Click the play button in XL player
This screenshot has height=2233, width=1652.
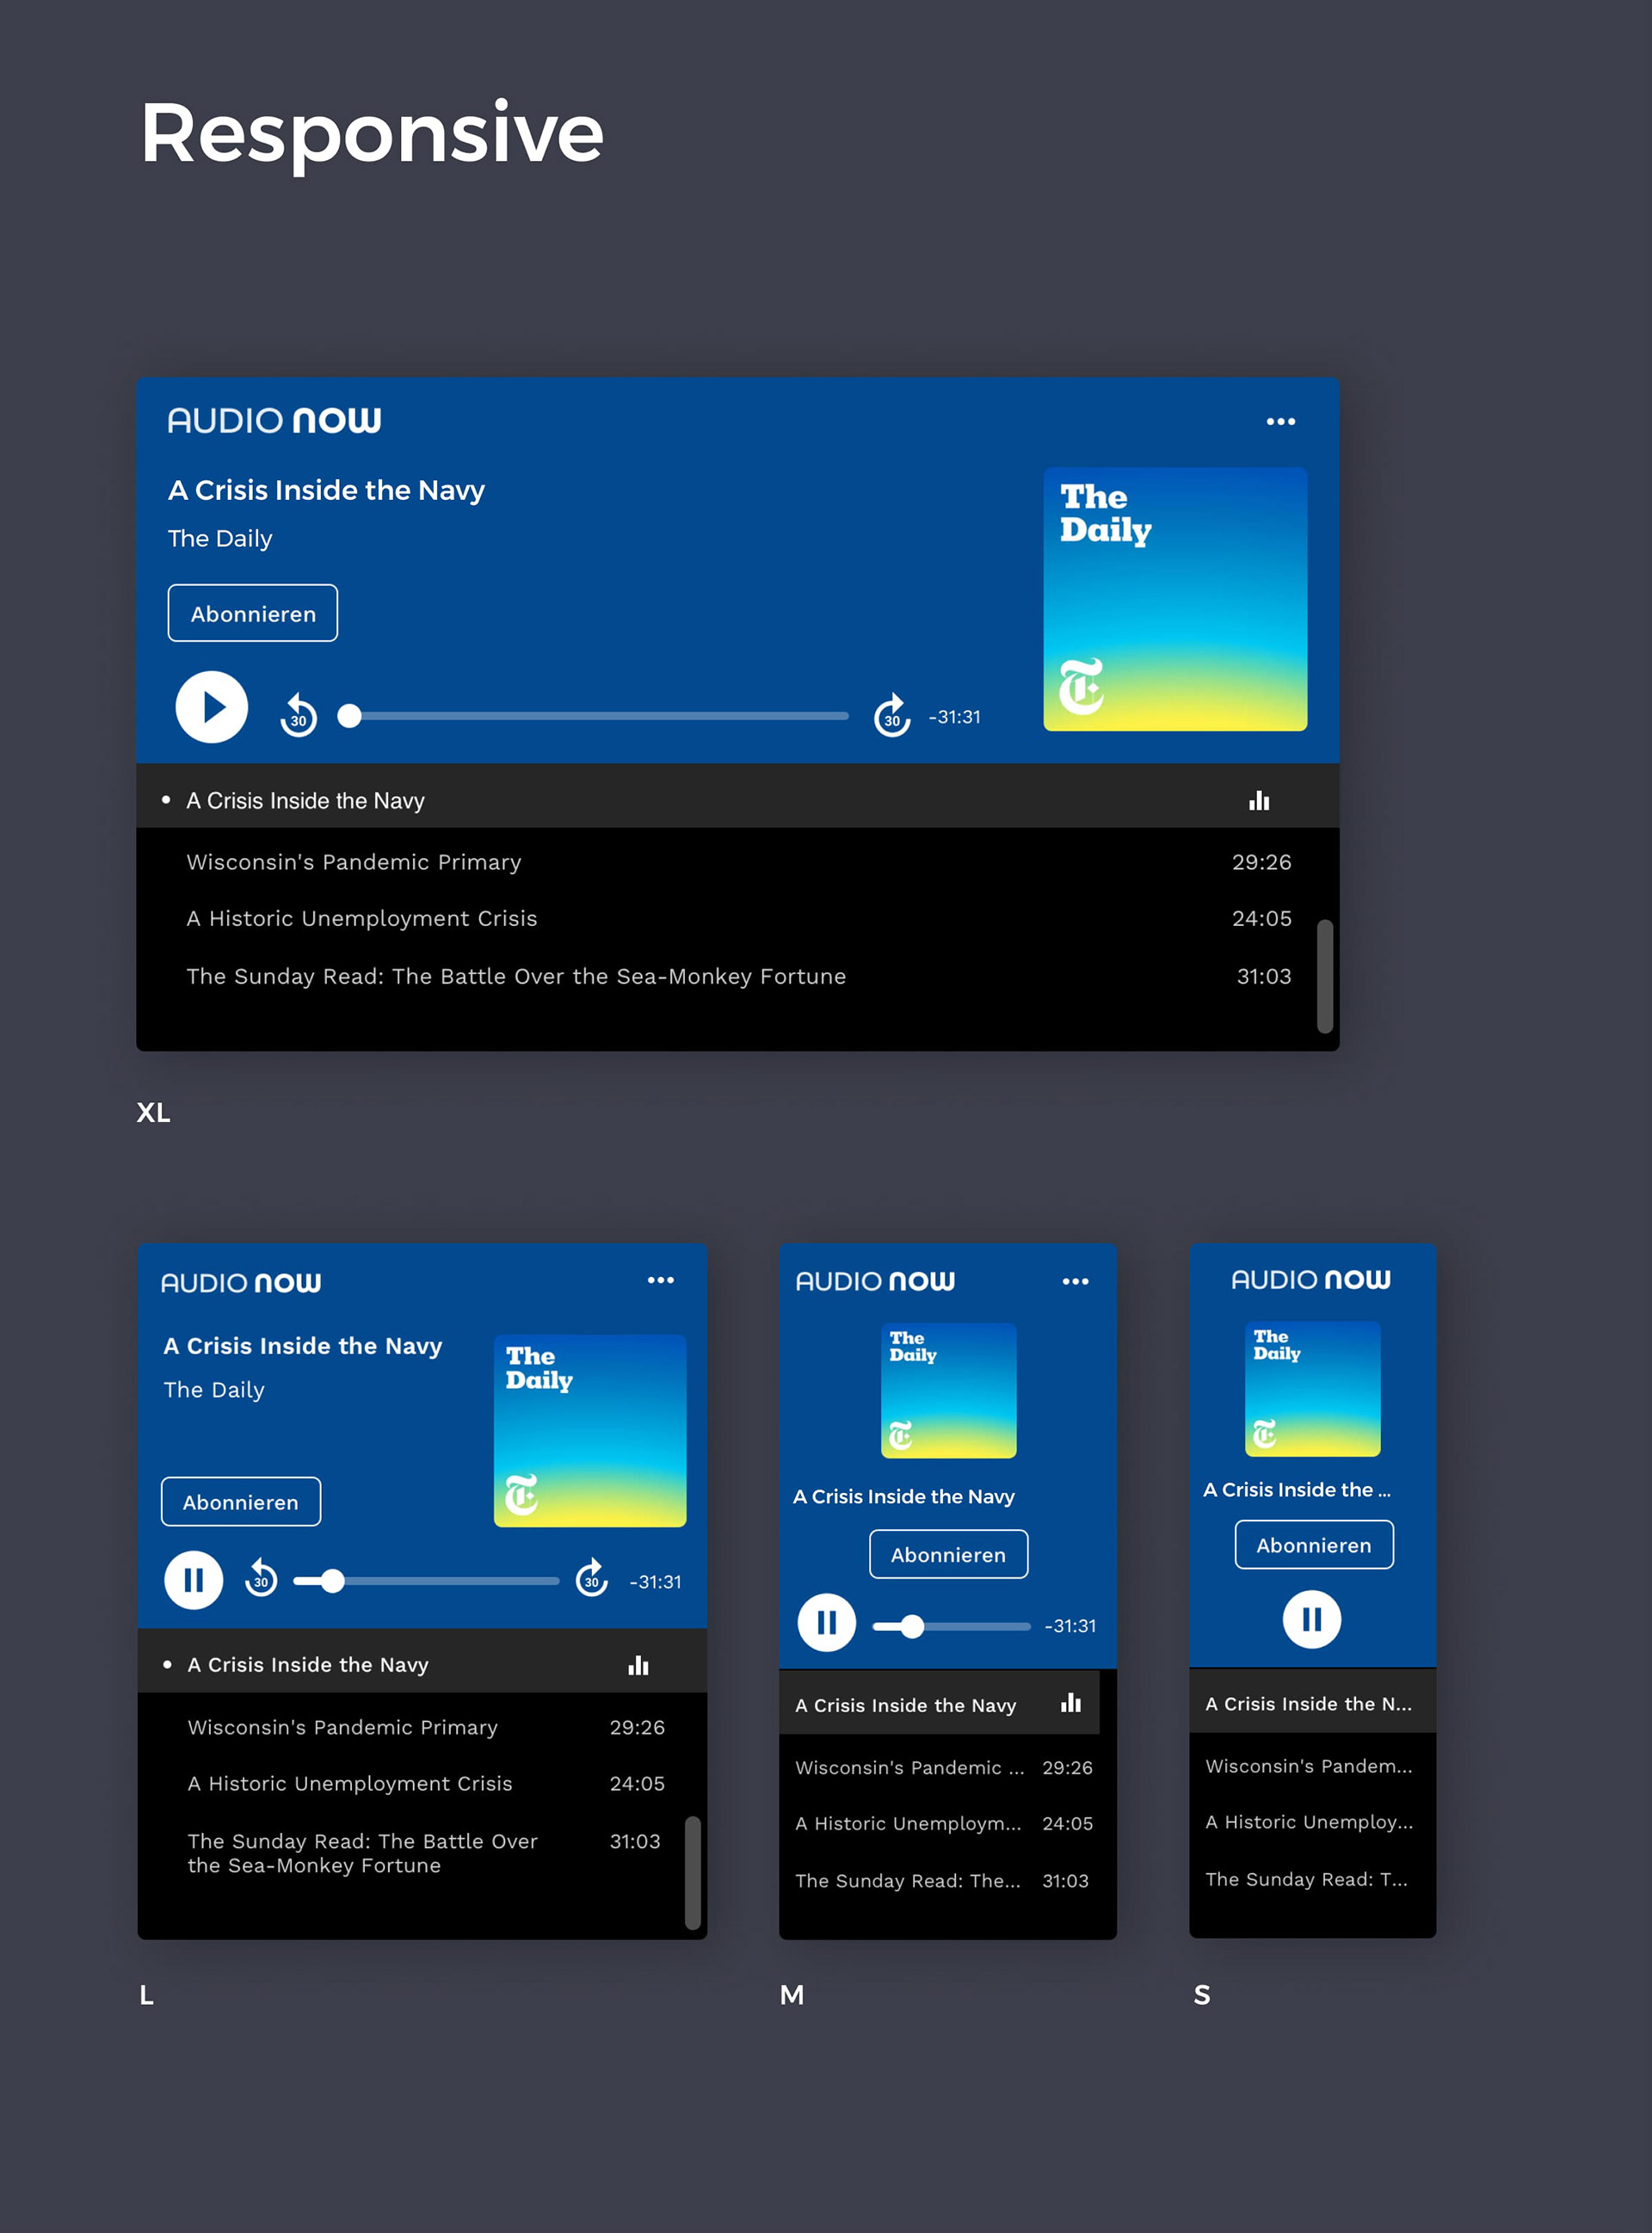(x=212, y=707)
